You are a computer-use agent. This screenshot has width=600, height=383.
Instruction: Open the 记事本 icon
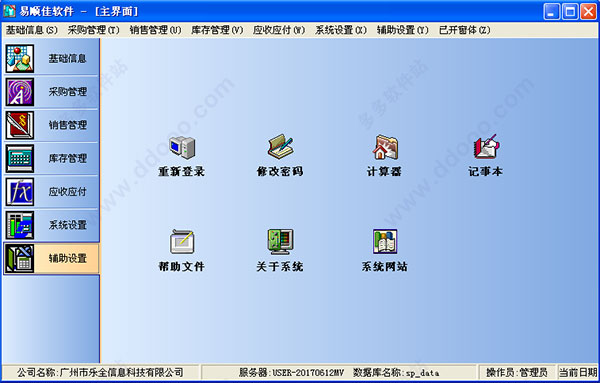486,147
